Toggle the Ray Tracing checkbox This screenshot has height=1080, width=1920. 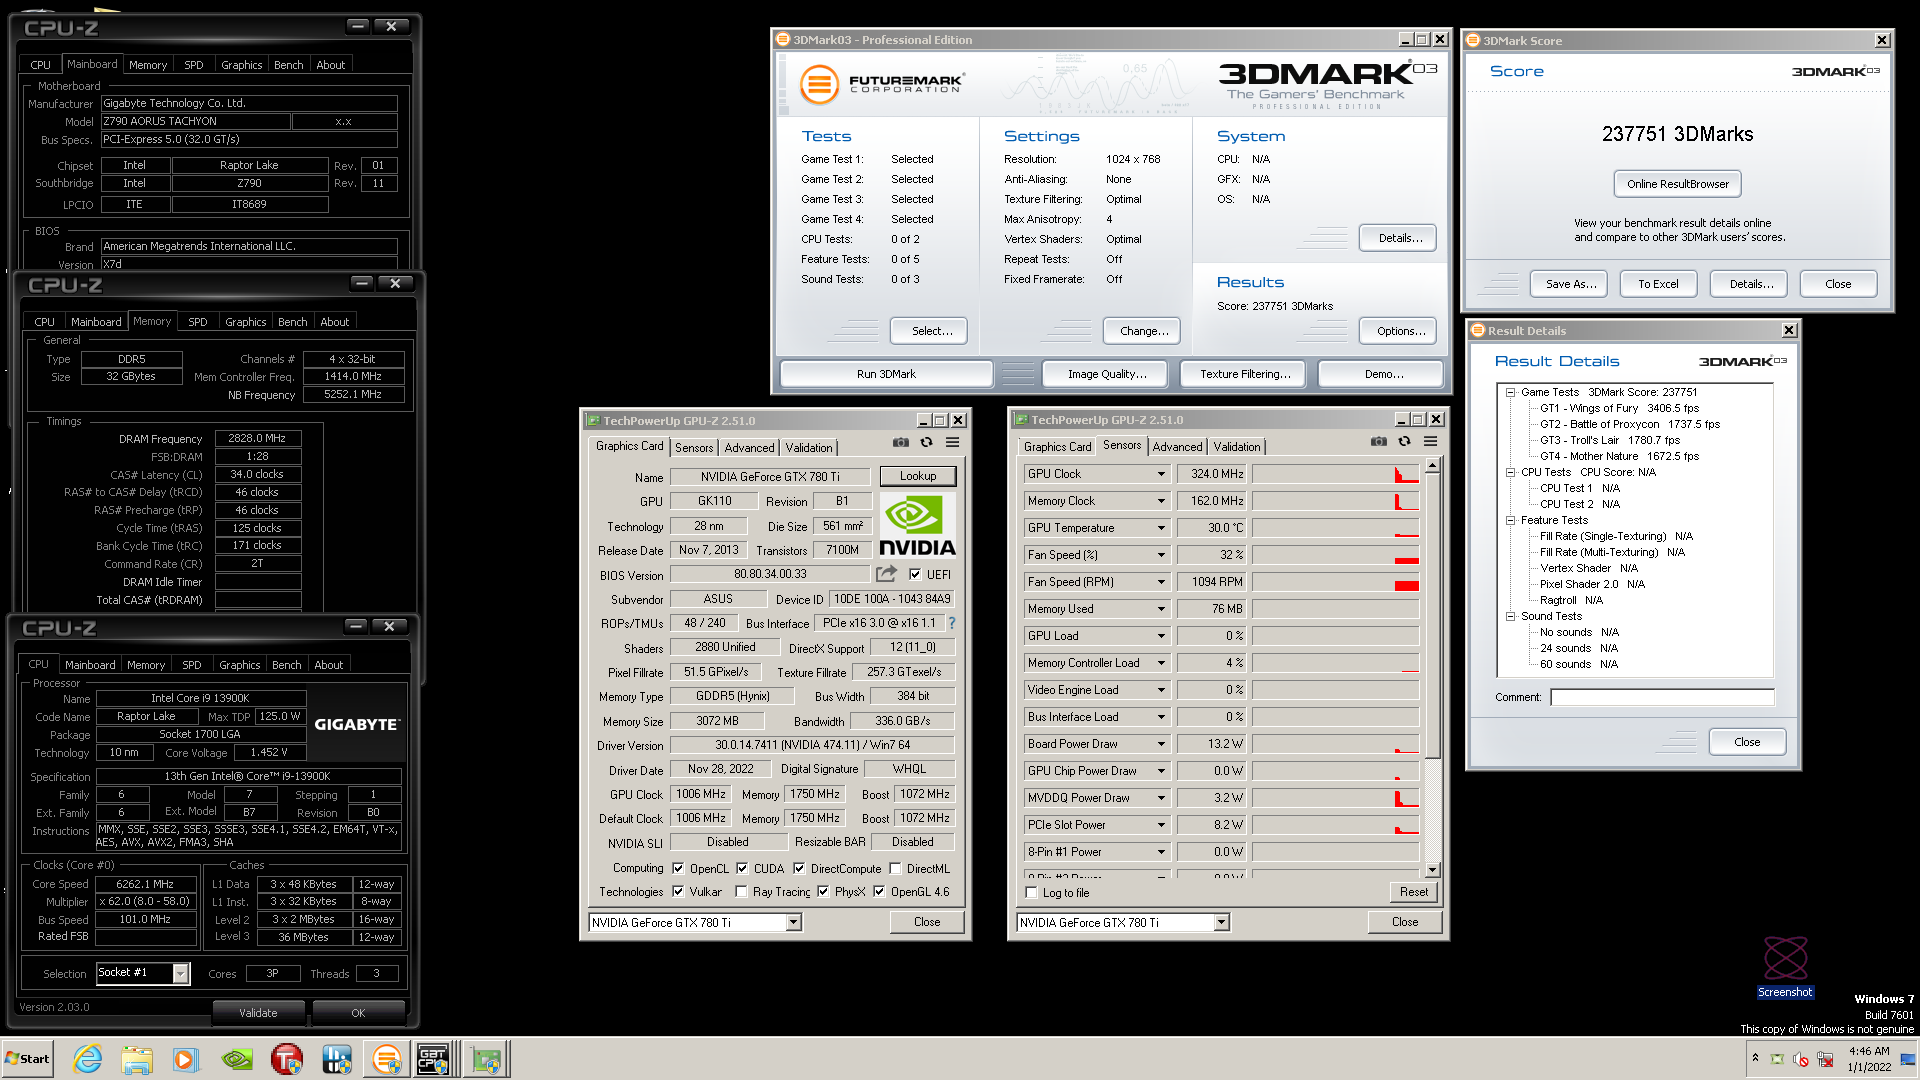pyautogui.click(x=741, y=891)
